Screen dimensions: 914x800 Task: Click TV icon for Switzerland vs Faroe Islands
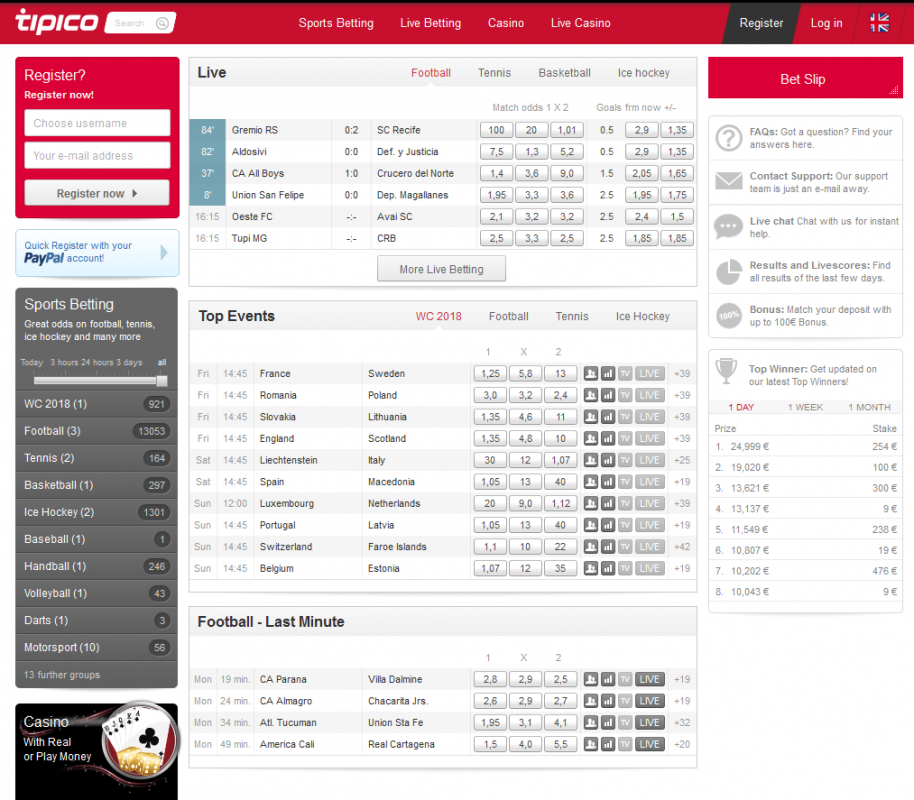click(625, 546)
